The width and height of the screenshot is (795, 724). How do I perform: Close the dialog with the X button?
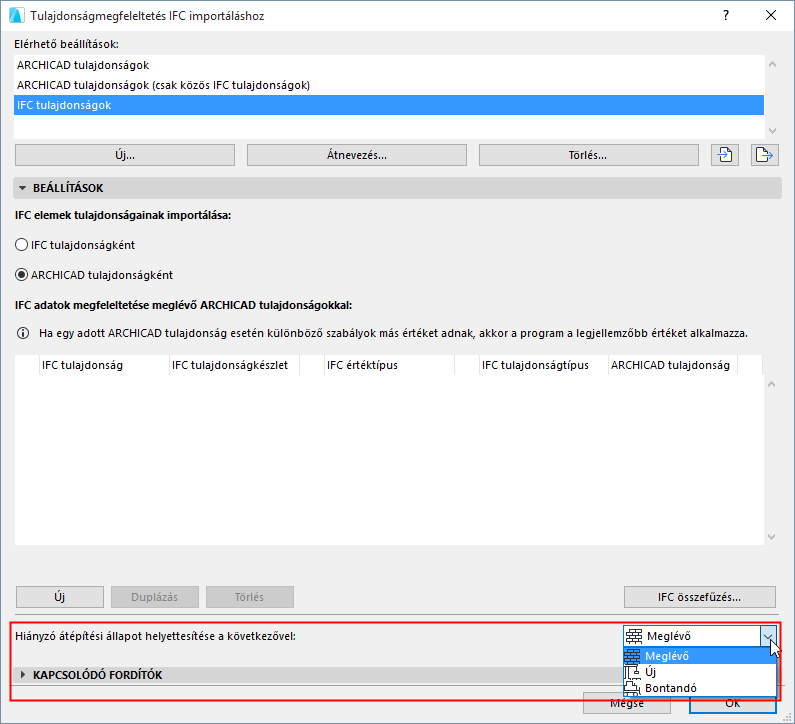pos(771,15)
